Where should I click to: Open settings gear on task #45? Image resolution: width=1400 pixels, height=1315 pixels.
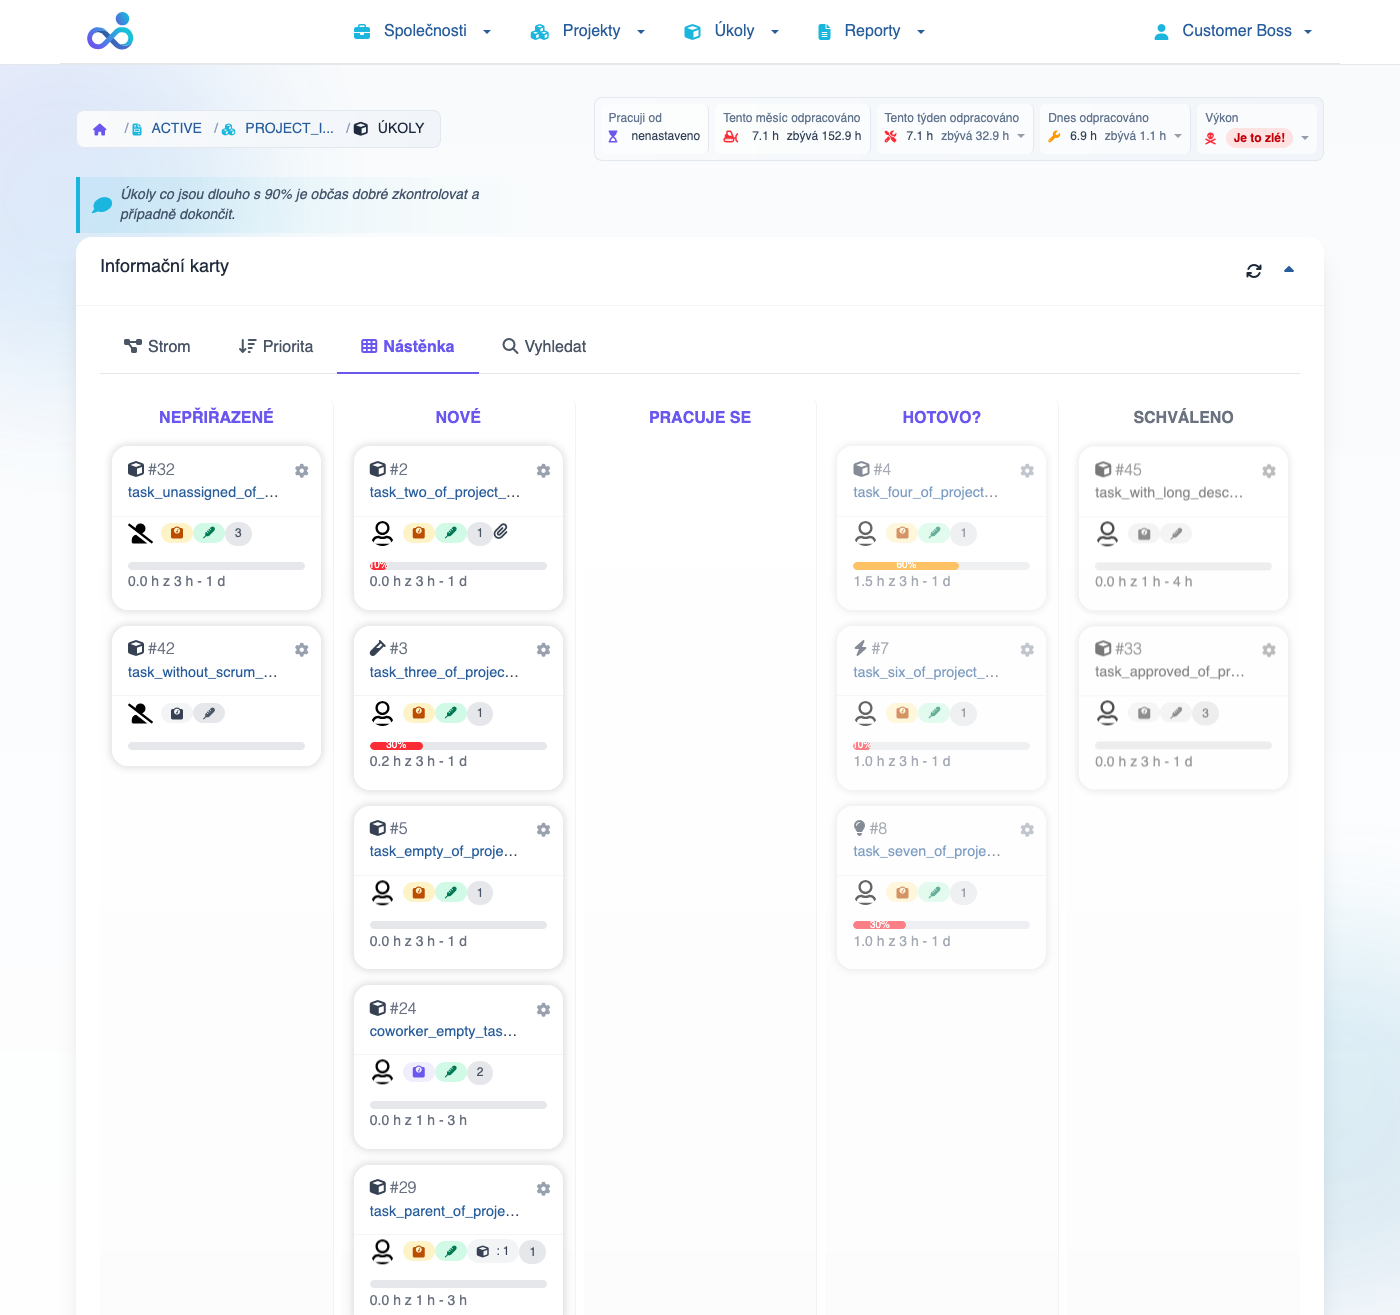pyautogui.click(x=1268, y=471)
